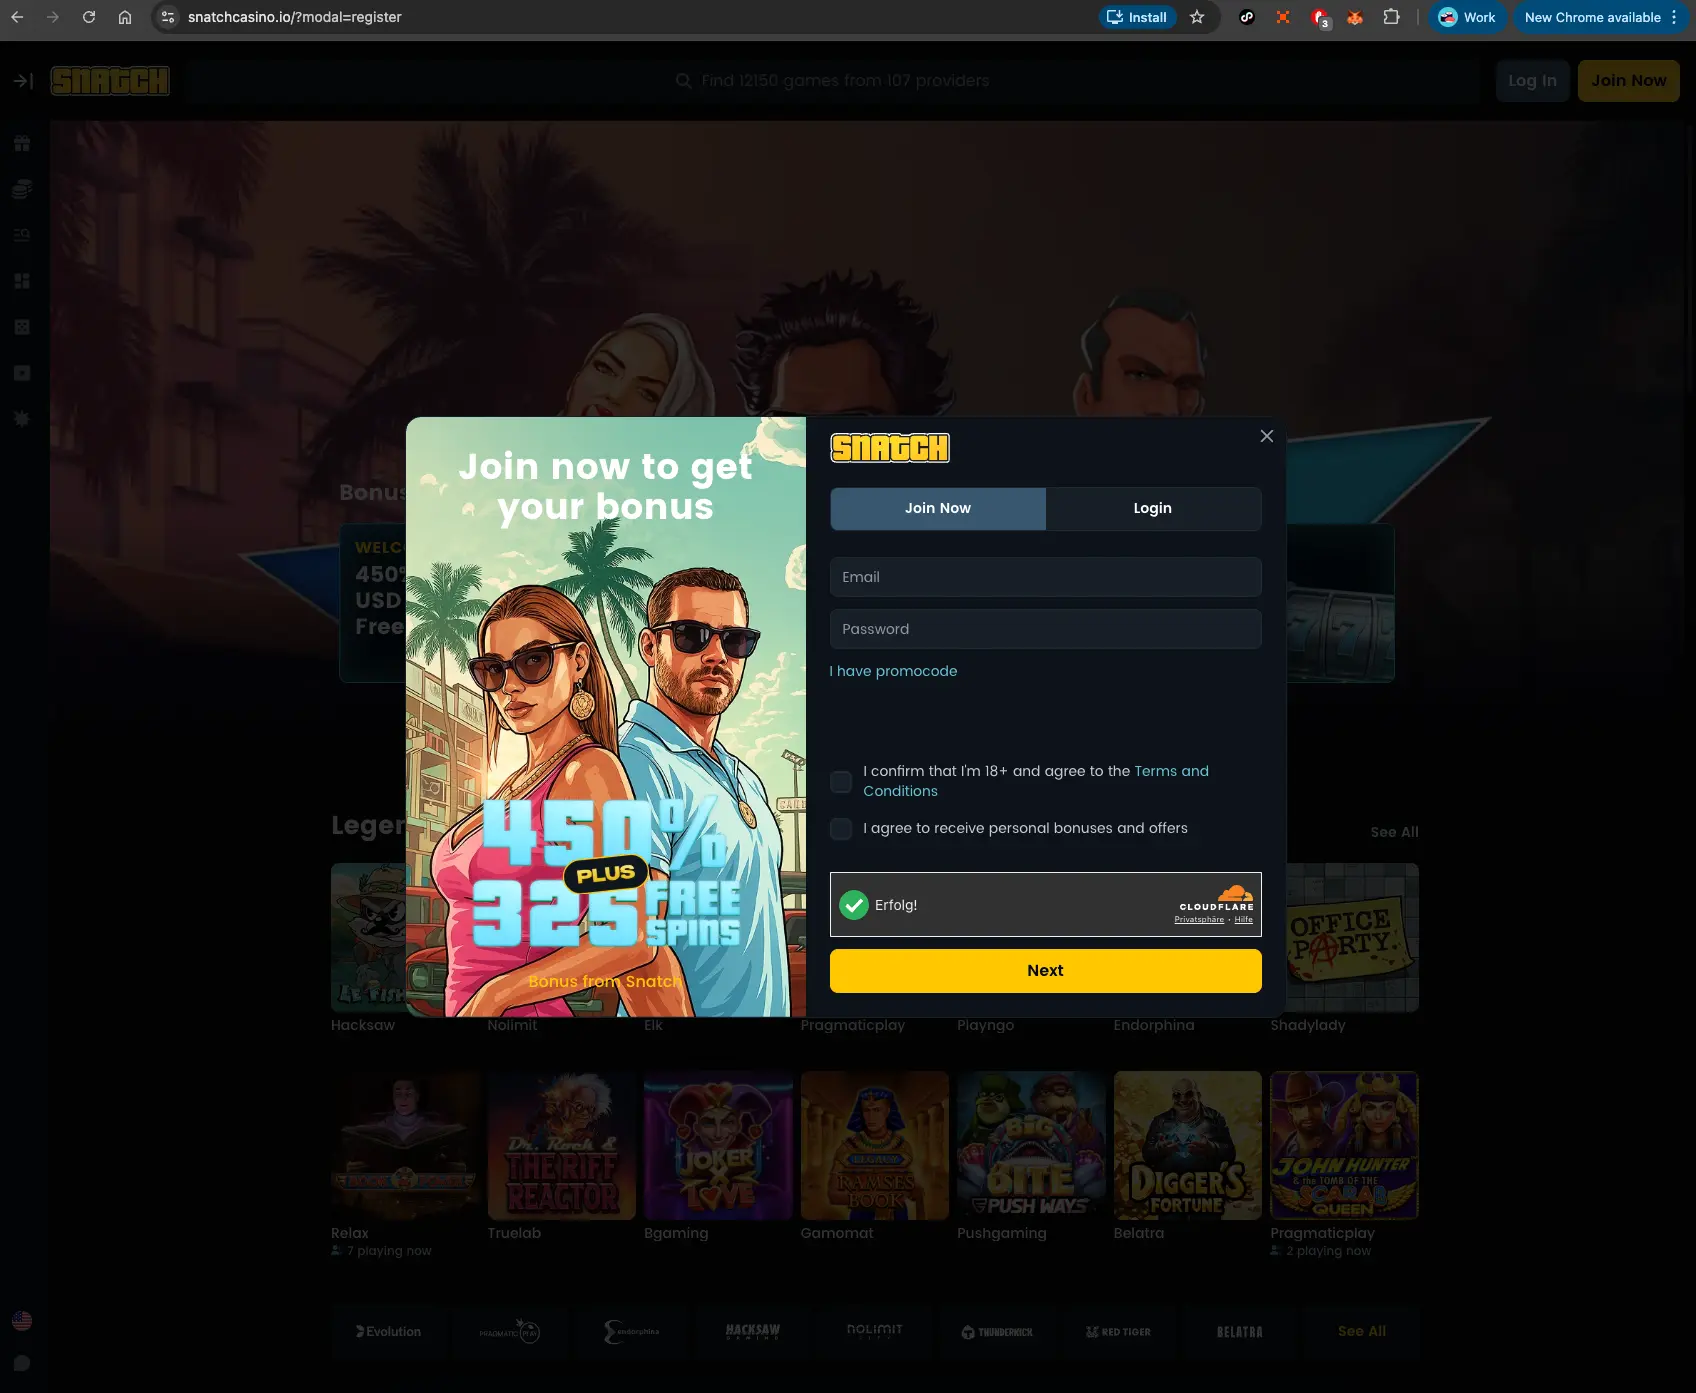Click the Snatch logo in page header
The height and width of the screenshot is (1393, 1696).
110,81
